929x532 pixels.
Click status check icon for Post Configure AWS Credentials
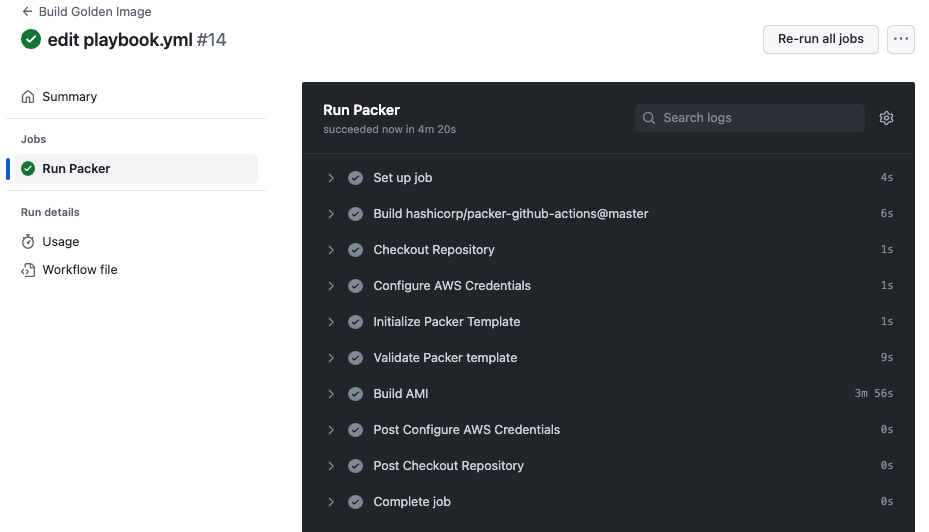pos(355,430)
